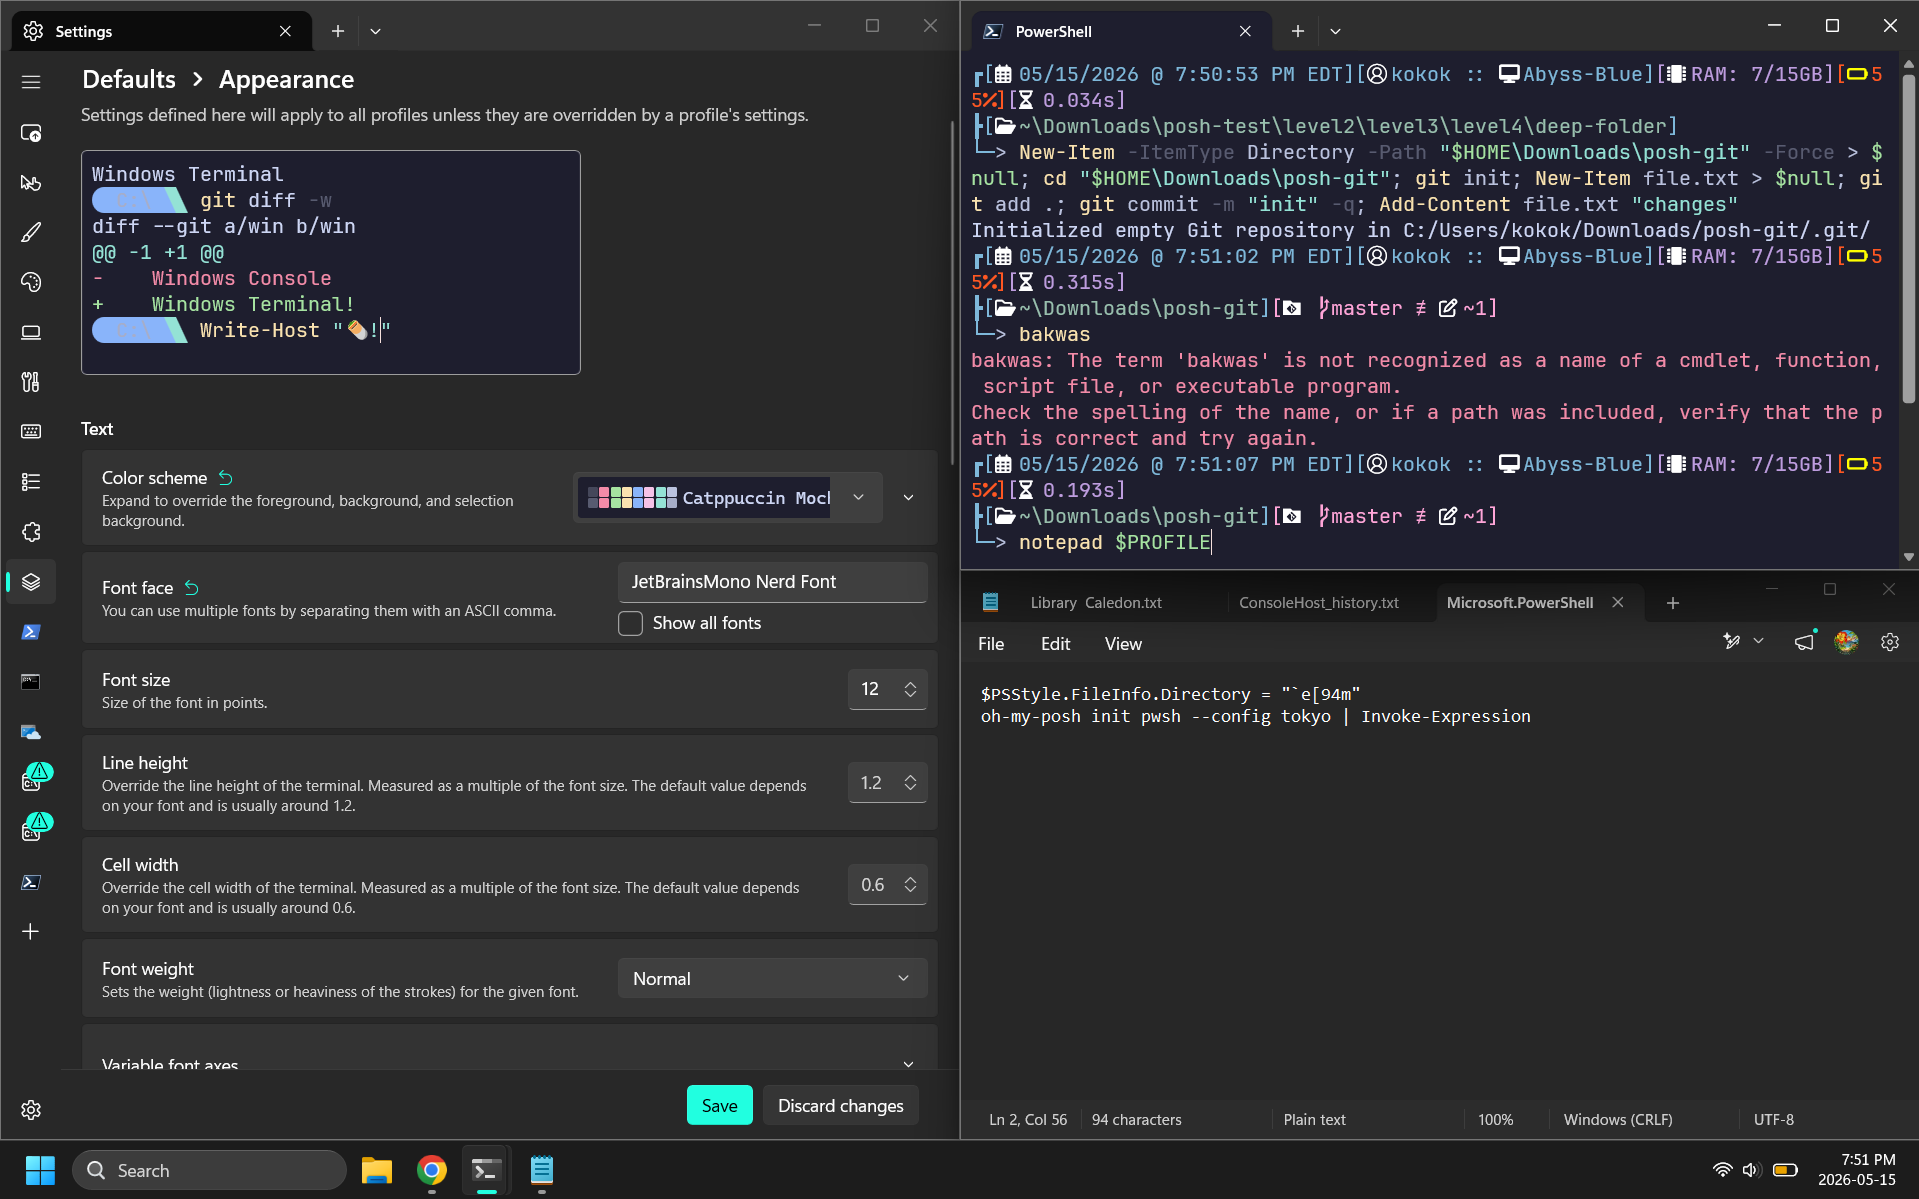This screenshot has height=1199, width=1919.
Task: Adjust the Font size stepper arrows
Action: [910, 689]
